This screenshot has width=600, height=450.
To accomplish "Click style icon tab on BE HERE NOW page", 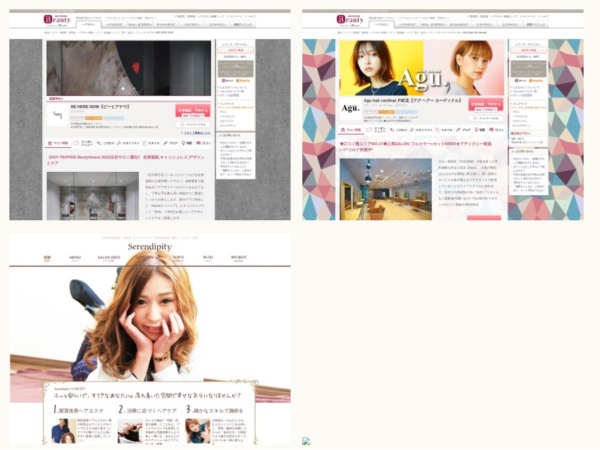I will (x=145, y=143).
